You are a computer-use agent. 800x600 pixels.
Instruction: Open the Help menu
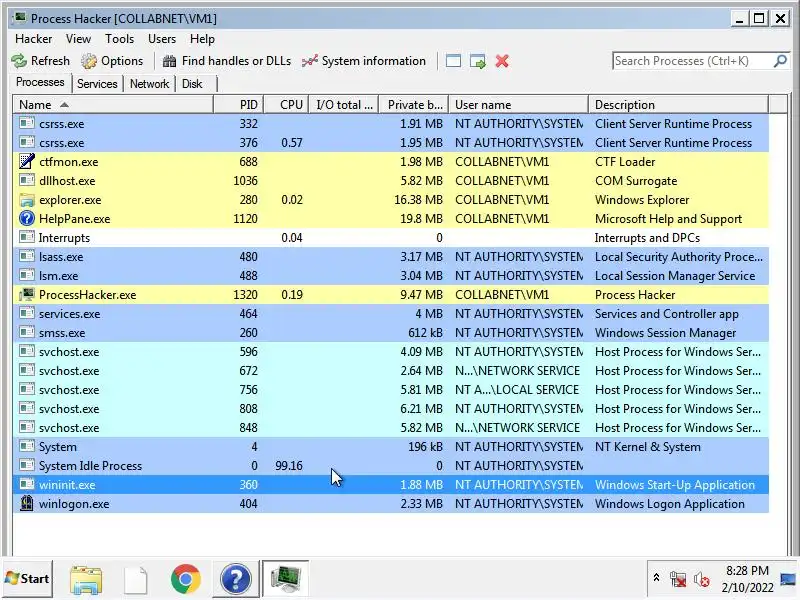pos(202,39)
